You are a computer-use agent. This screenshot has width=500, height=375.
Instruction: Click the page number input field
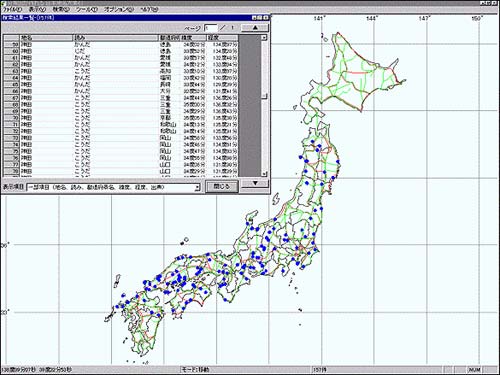211,28
